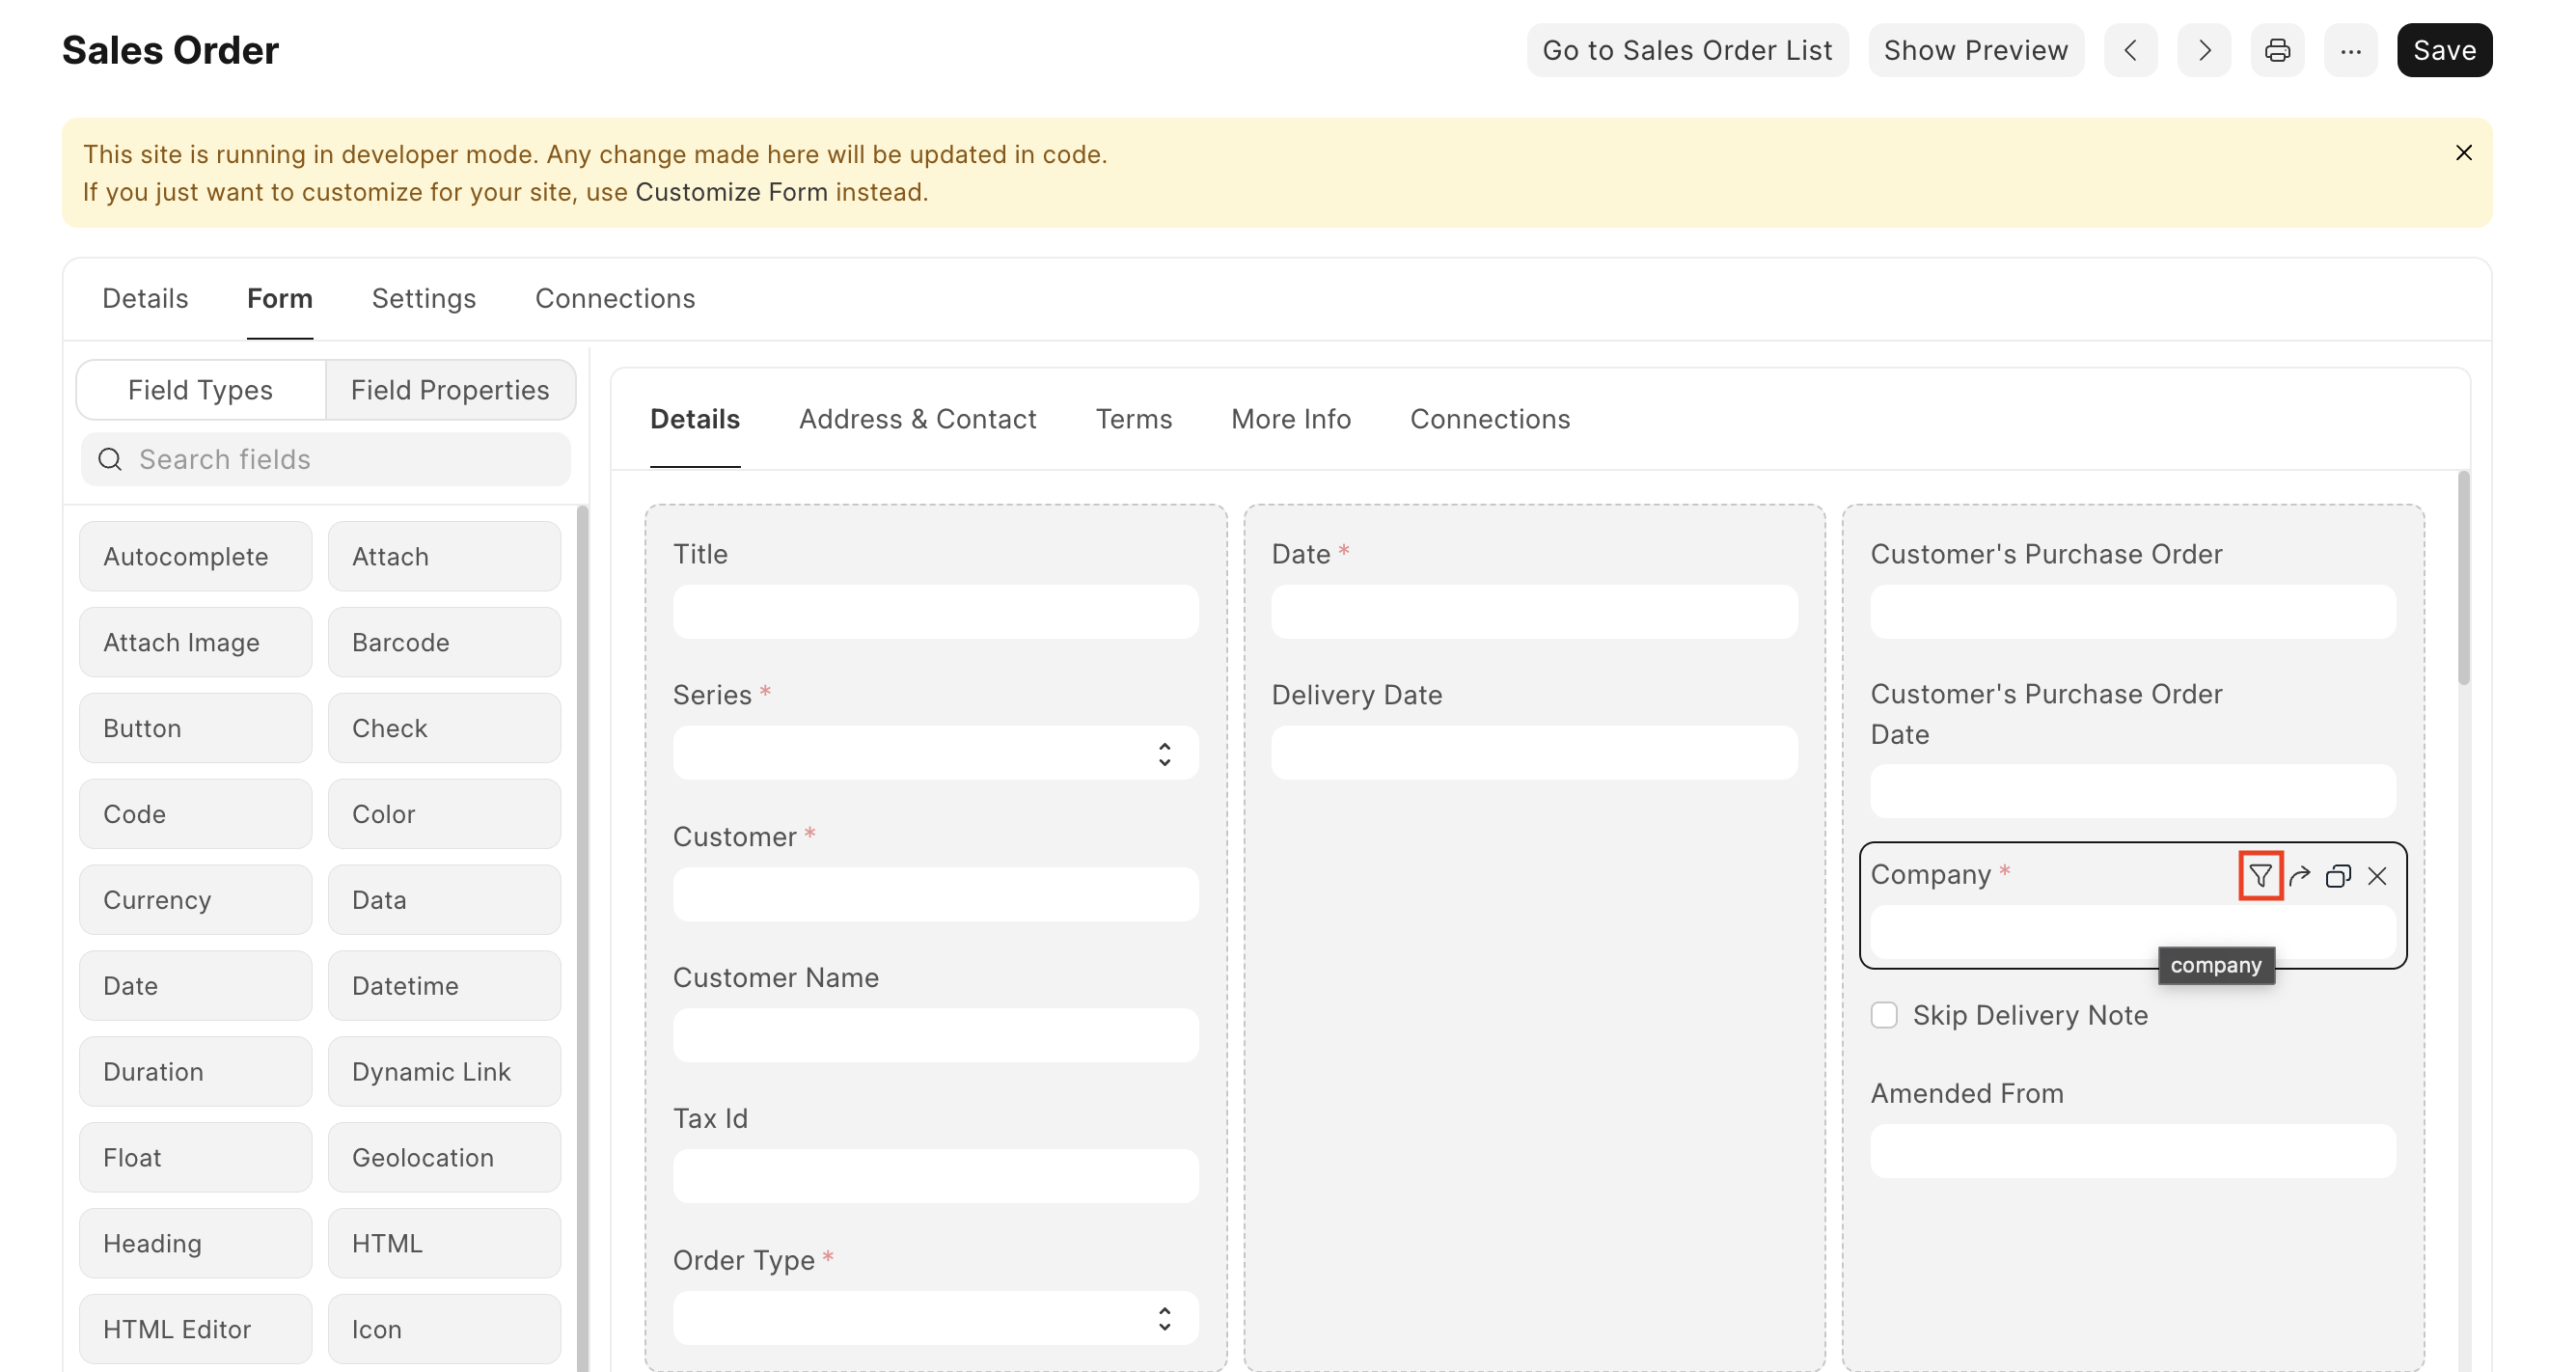Click the print icon
Viewport: 2576px width, 1372px height.
click(2277, 50)
